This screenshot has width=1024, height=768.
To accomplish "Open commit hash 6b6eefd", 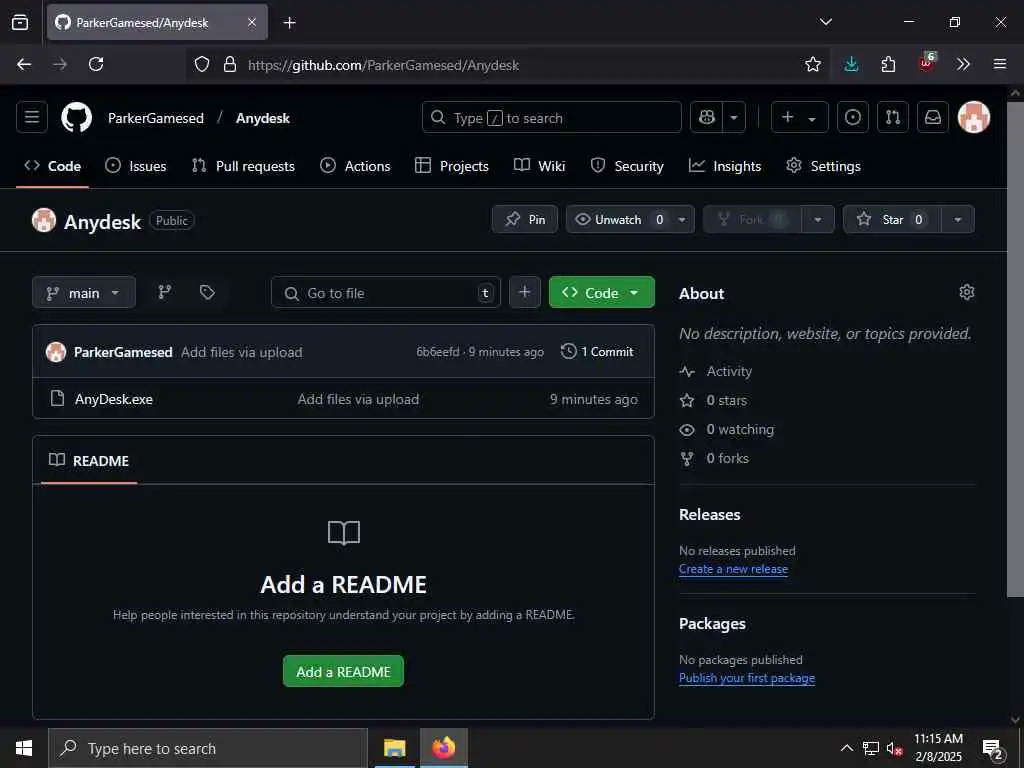I will coord(438,352).
